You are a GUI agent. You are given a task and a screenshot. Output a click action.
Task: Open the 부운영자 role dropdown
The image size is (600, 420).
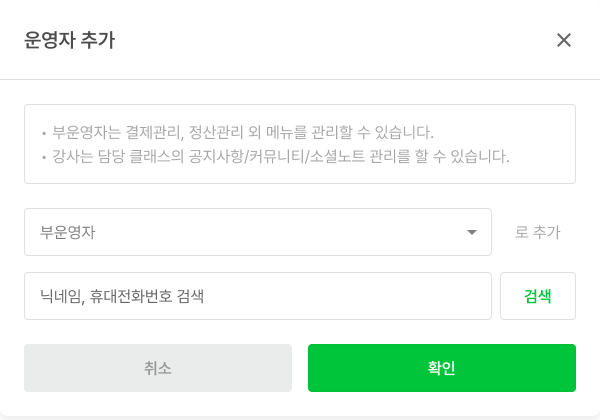[257, 232]
